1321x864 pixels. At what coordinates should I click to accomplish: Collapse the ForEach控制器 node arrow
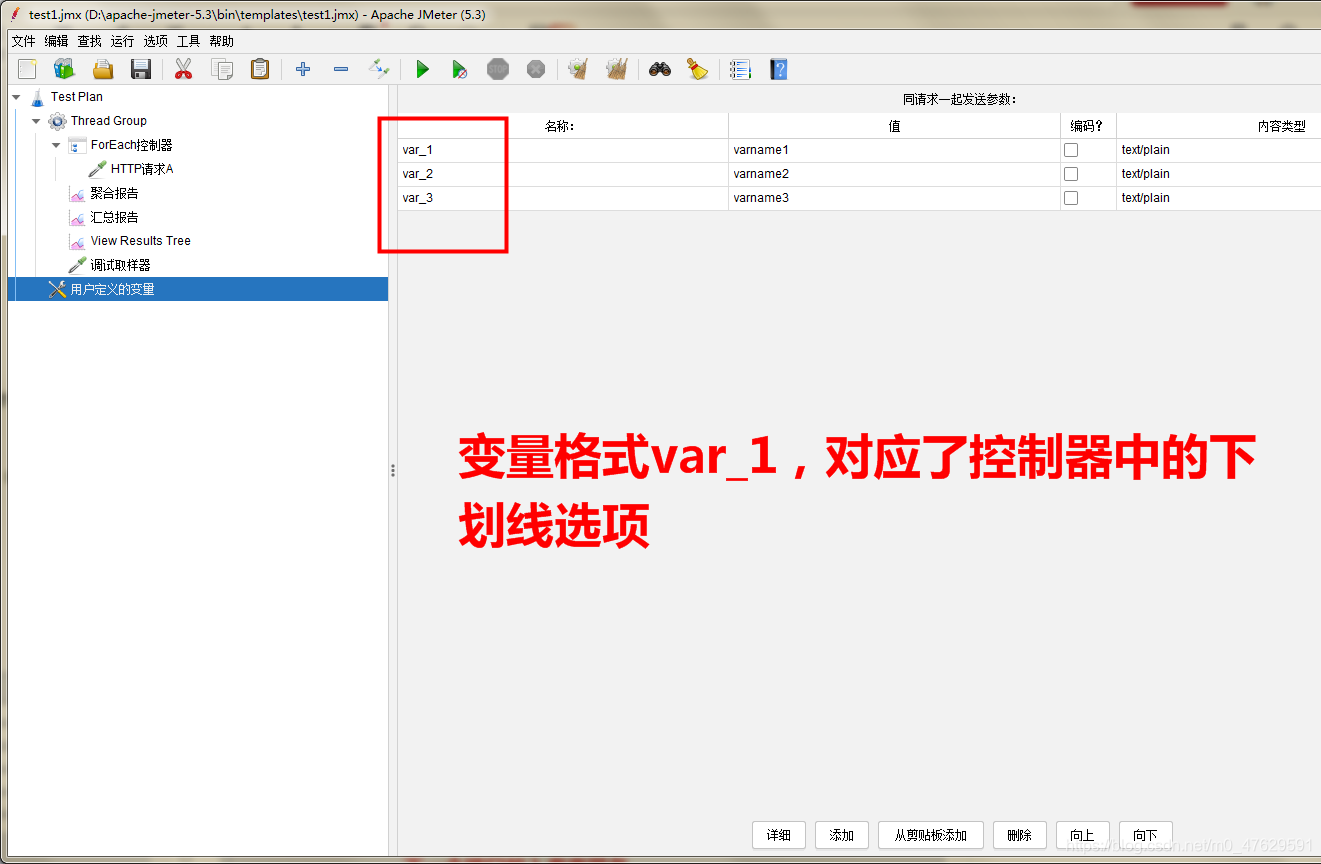pyautogui.click(x=56, y=145)
